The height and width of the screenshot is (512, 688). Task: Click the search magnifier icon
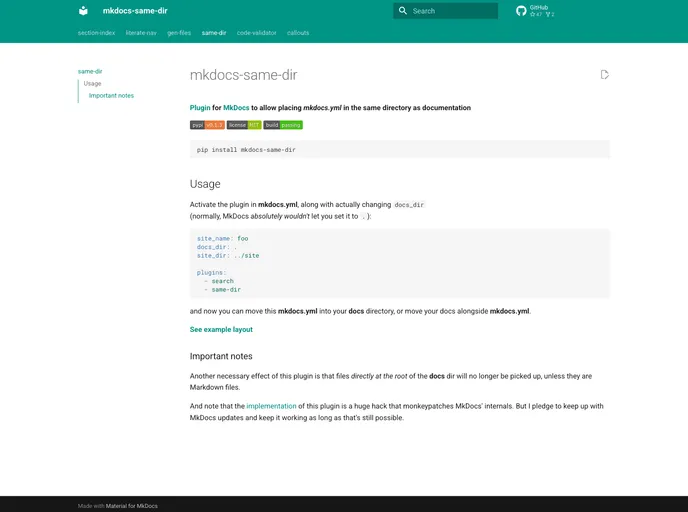click(x=402, y=11)
